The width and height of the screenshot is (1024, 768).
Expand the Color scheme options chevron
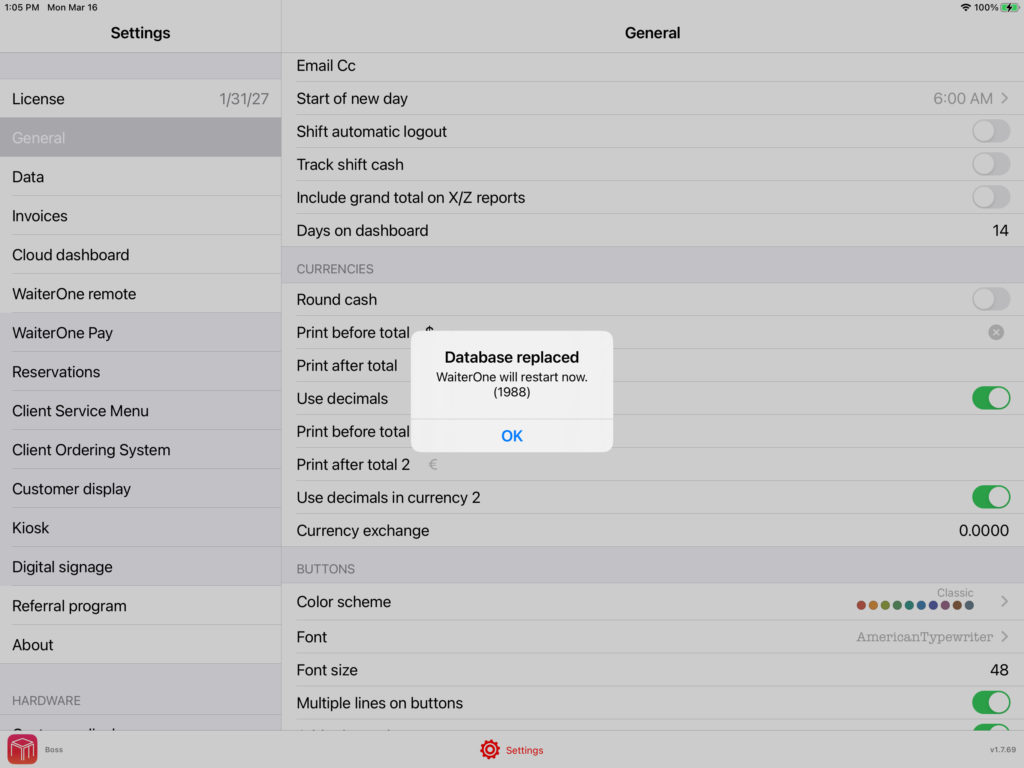1004,602
